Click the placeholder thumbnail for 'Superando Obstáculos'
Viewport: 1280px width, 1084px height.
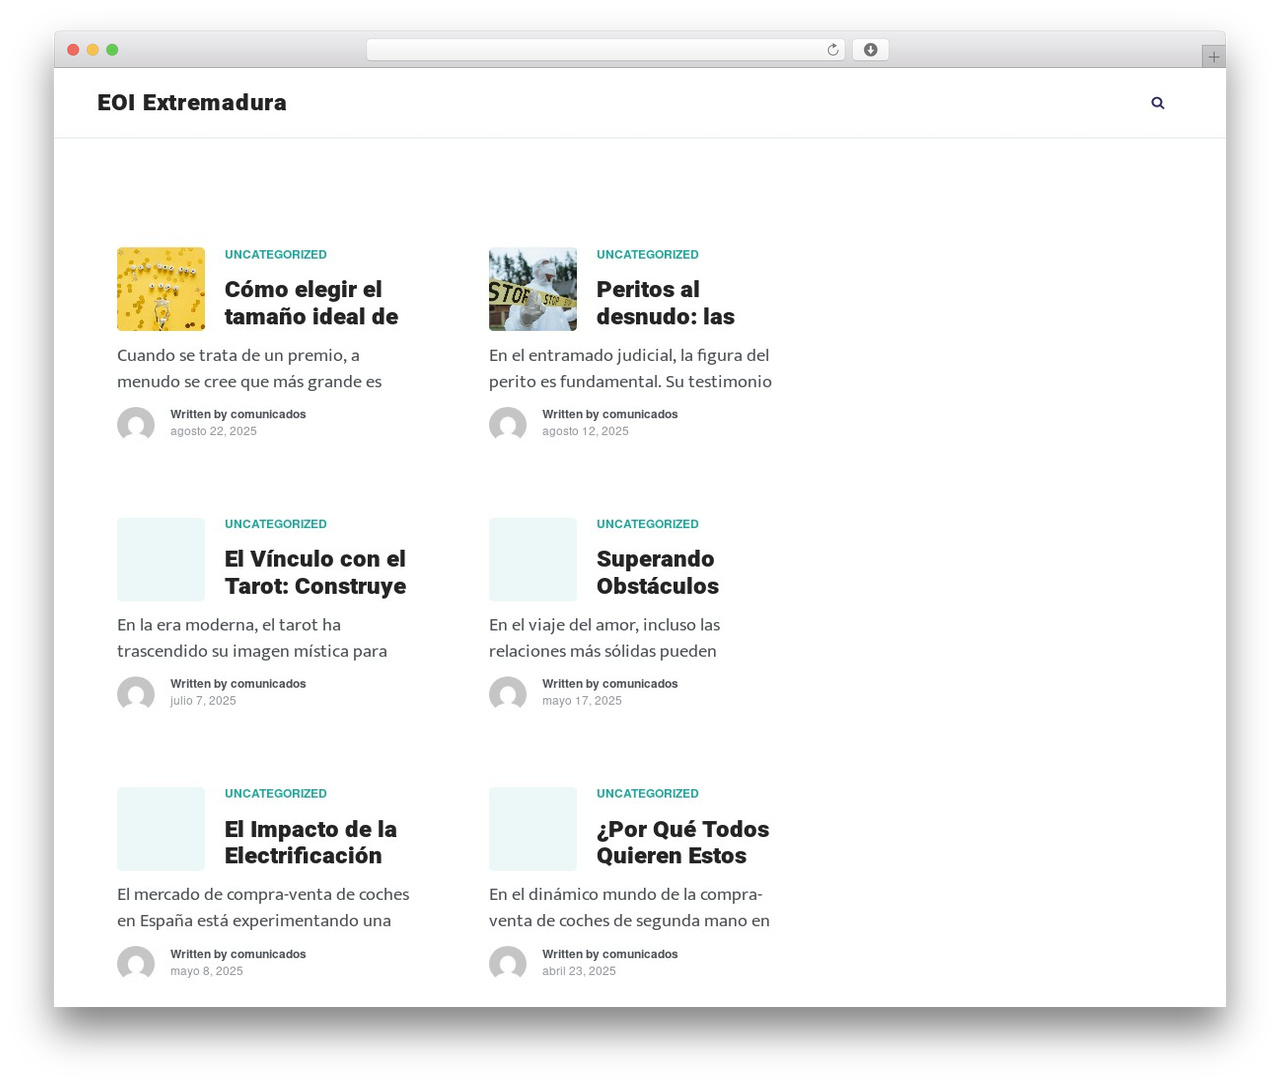pyautogui.click(x=533, y=559)
